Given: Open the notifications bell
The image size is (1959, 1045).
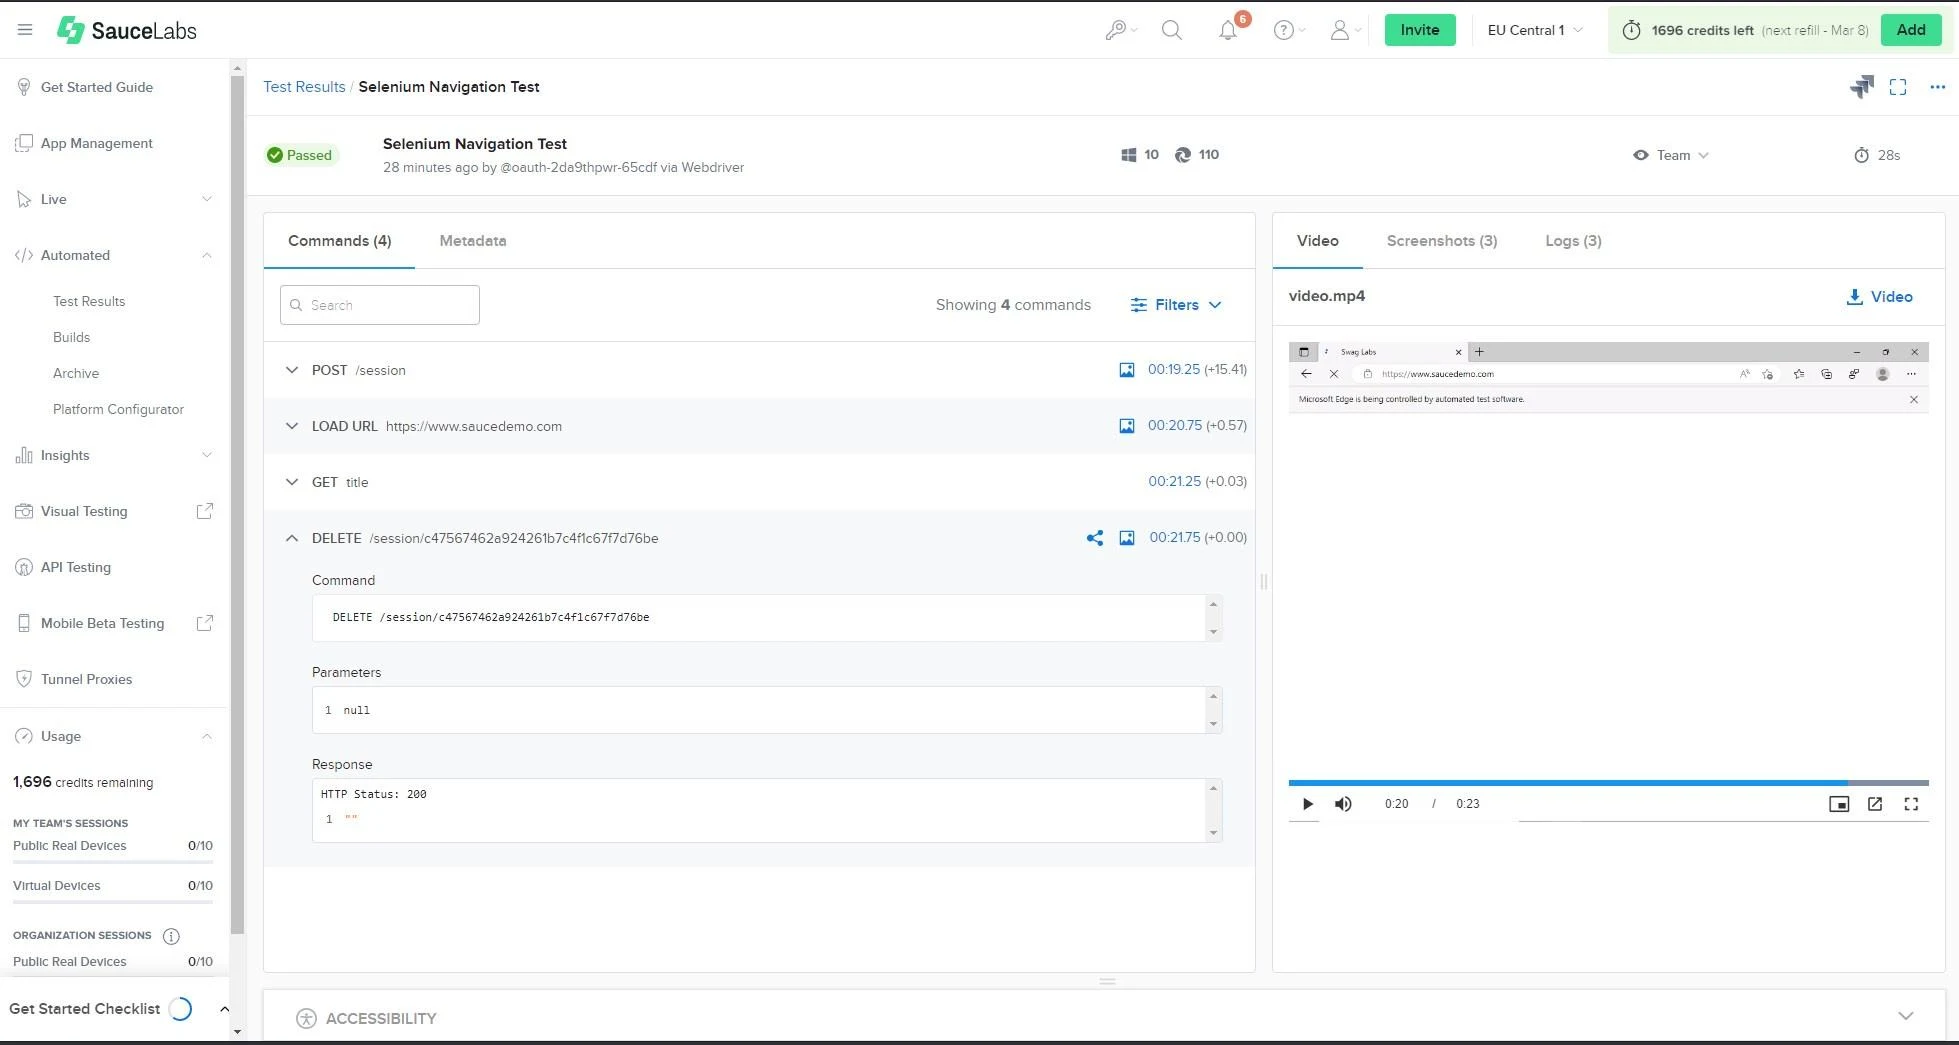Looking at the screenshot, I should 1228,29.
